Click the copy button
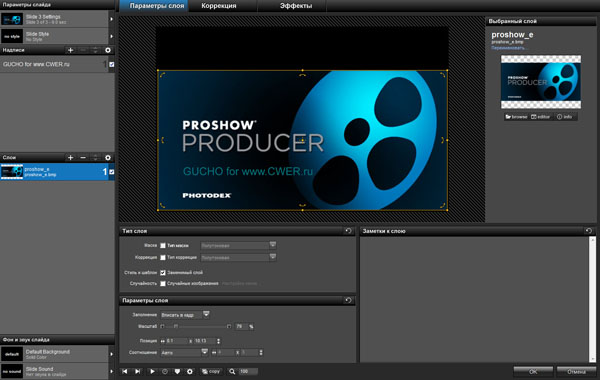600x380 pixels. (x=211, y=371)
